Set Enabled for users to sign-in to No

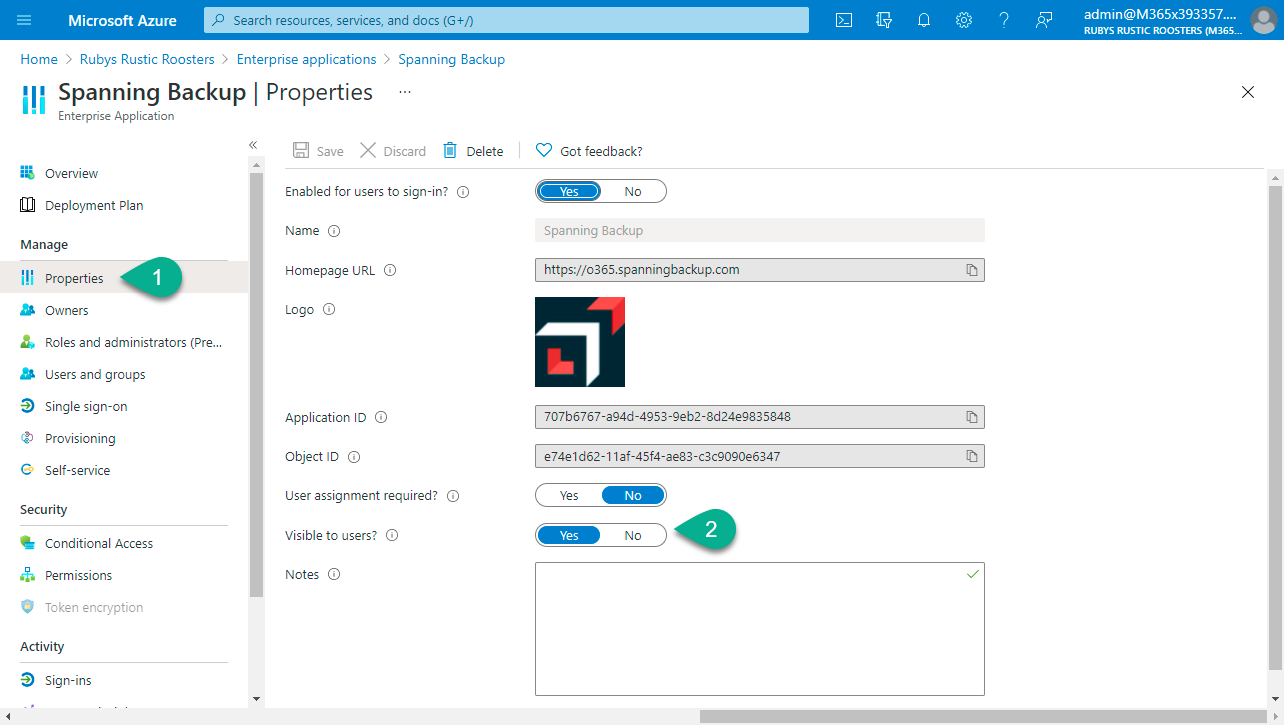[633, 191]
